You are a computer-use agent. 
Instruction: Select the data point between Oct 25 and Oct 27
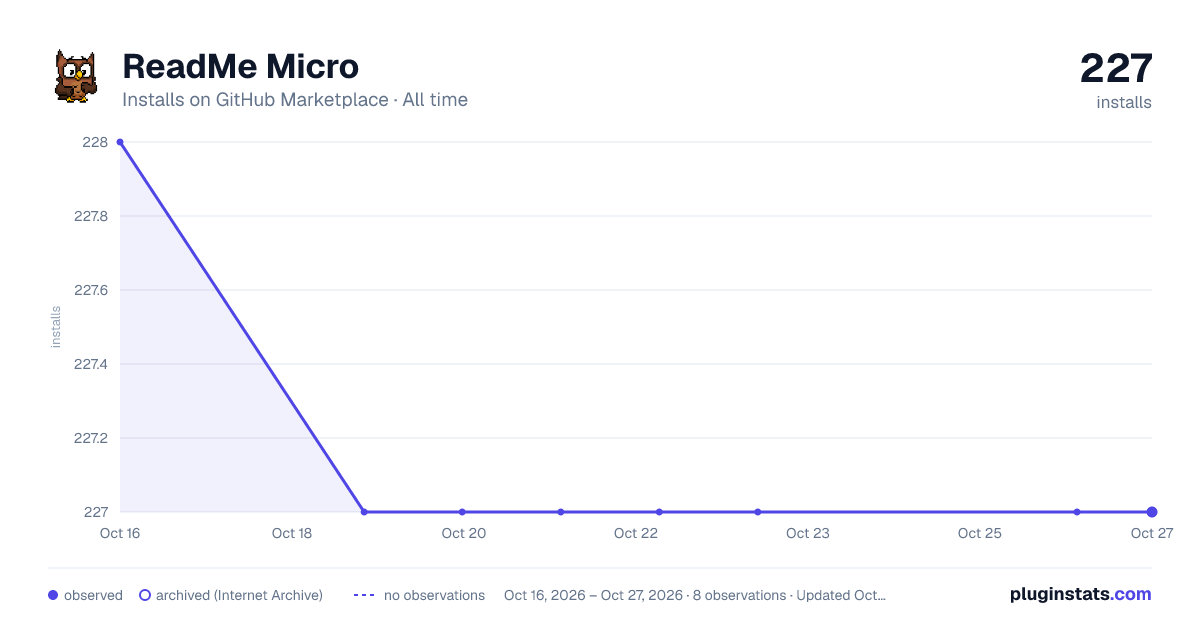tap(1077, 512)
